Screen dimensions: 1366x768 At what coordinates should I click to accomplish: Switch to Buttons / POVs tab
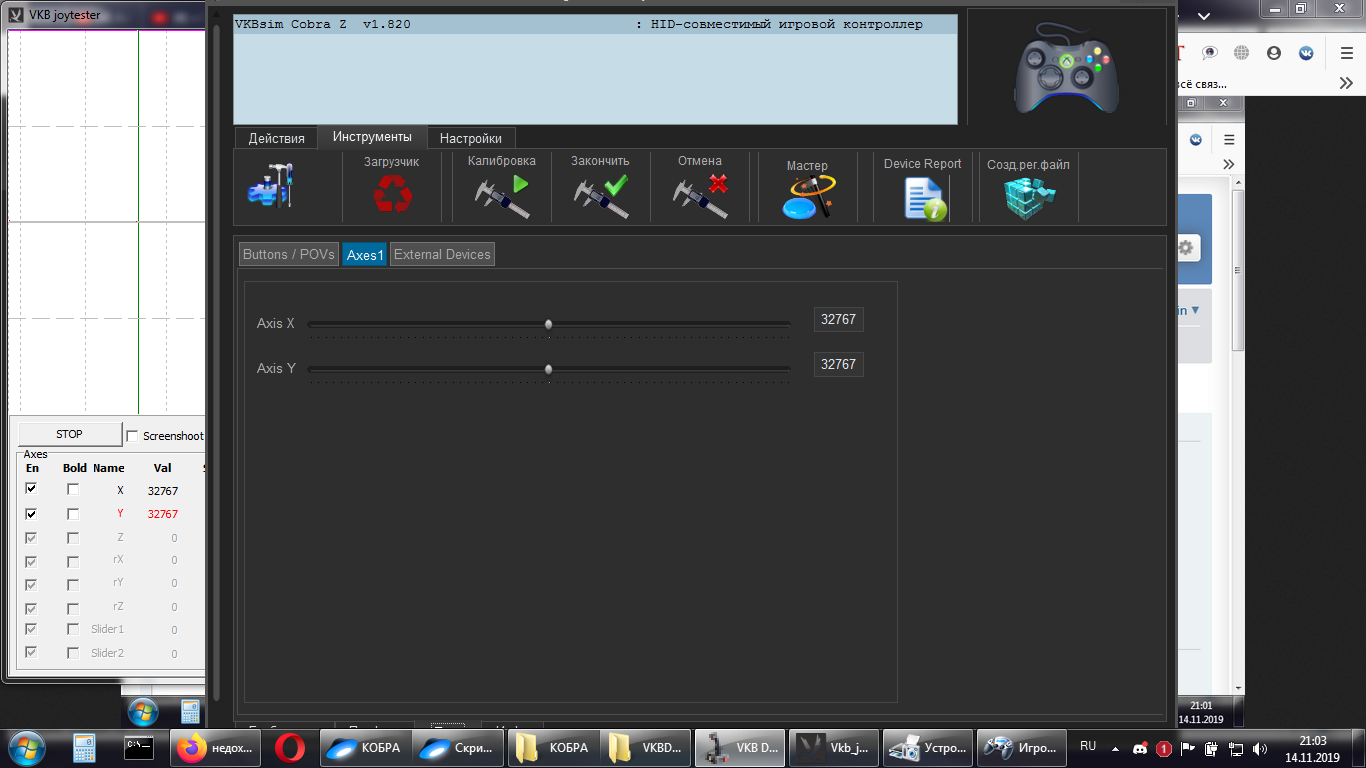[x=289, y=254]
